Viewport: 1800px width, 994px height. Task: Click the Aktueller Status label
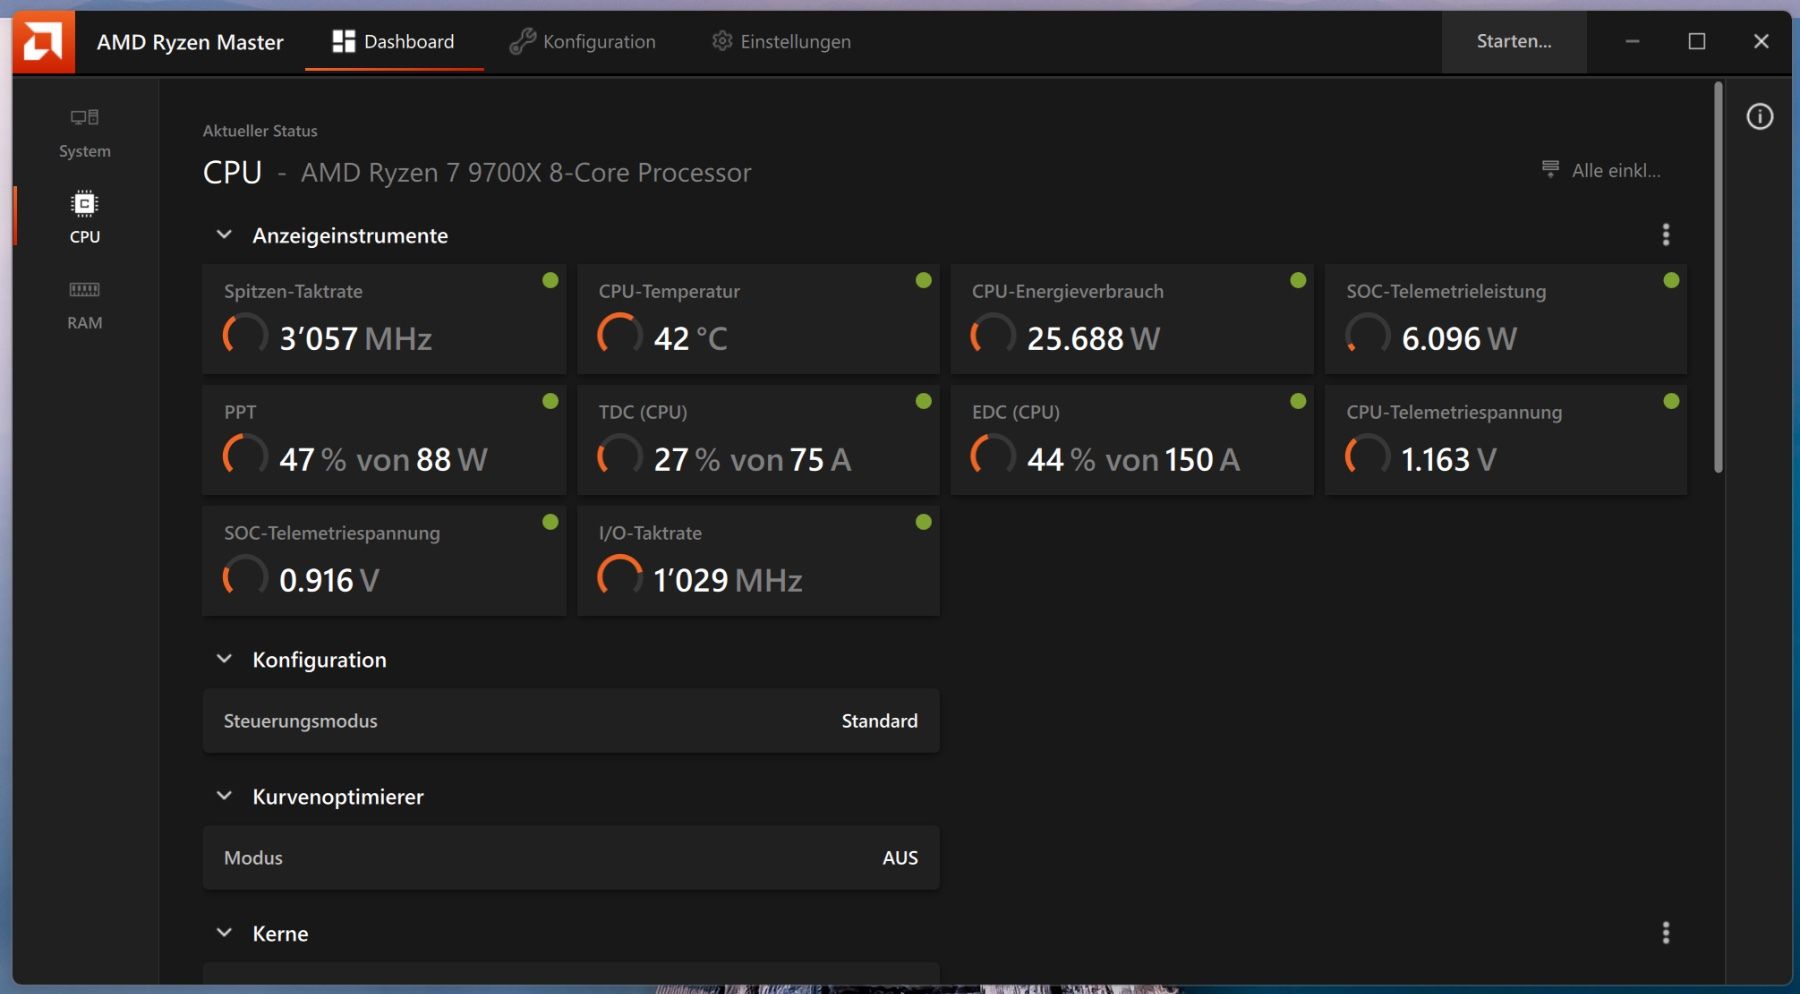coord(260,131)
